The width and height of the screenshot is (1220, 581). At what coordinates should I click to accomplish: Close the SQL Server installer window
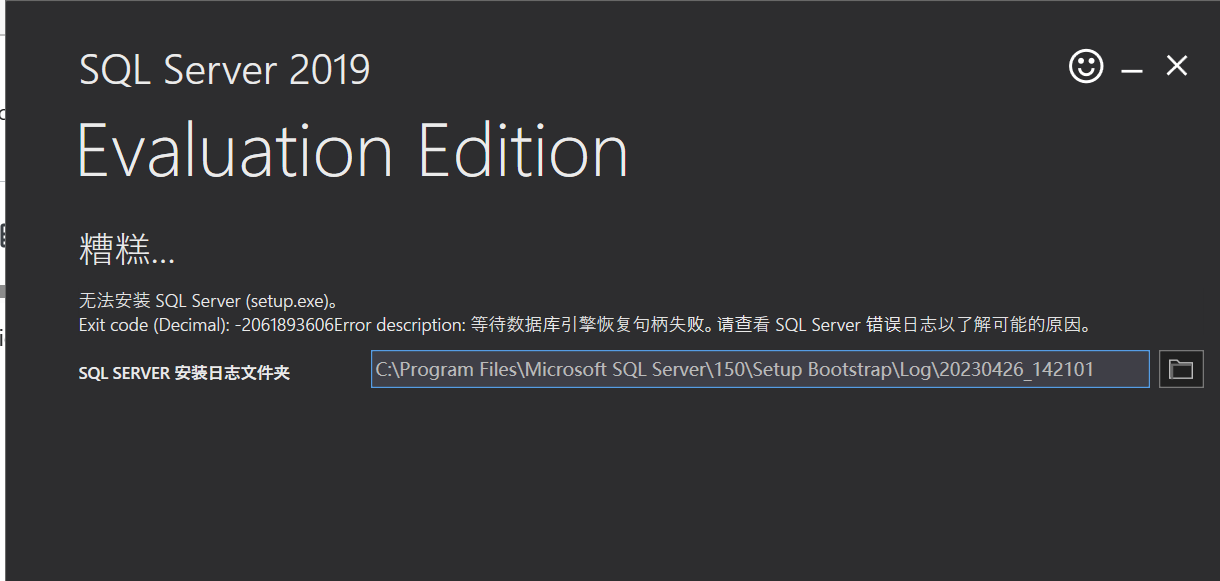point(1176,67)
